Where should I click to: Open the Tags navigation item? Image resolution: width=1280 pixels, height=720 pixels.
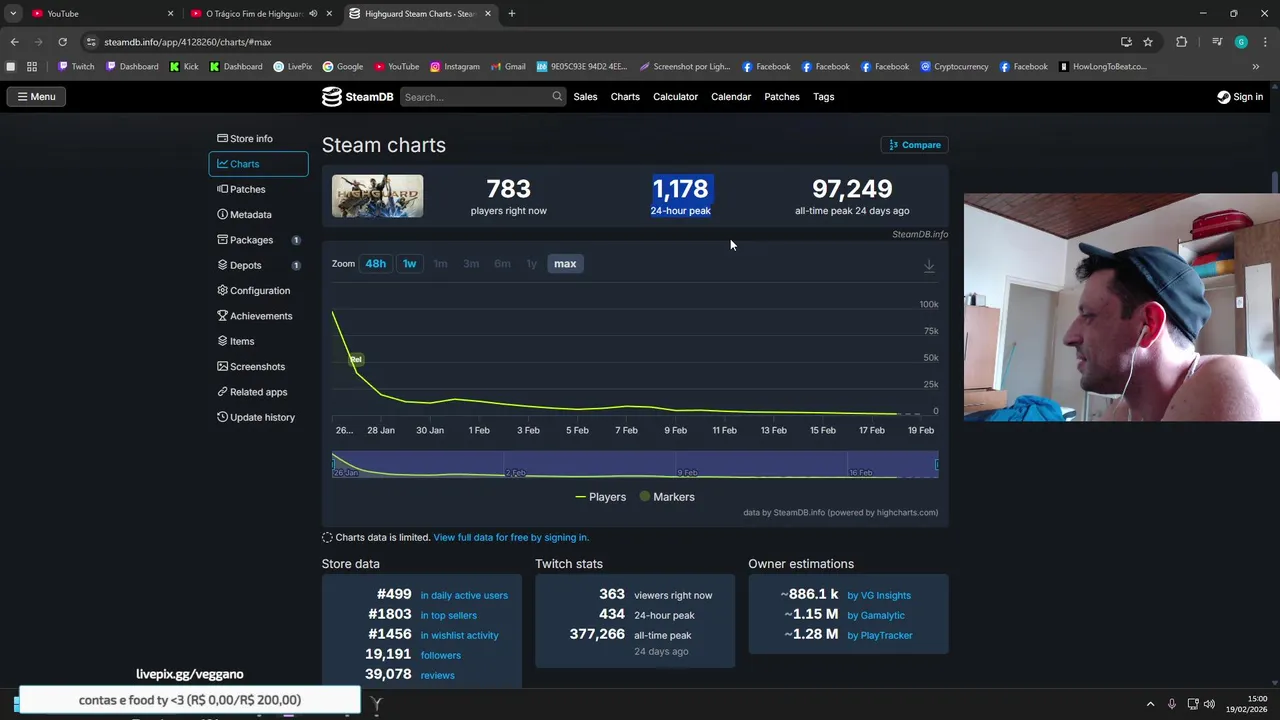[824, 97]
